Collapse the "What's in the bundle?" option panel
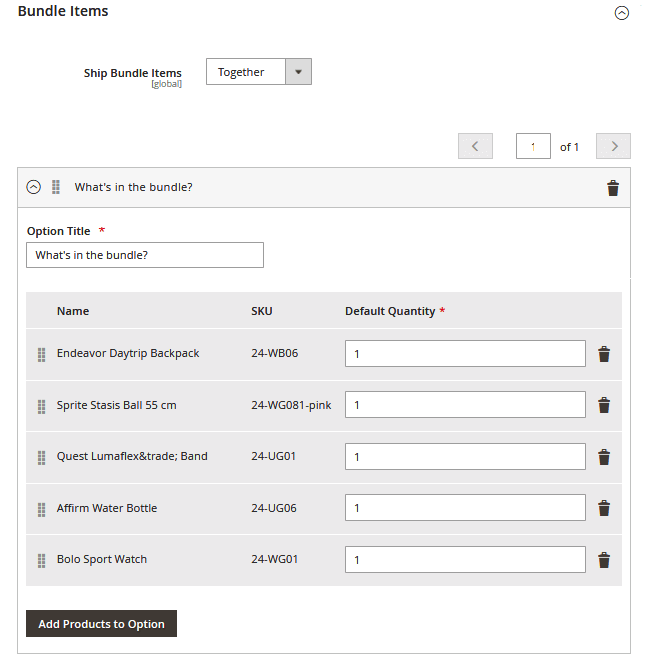The width and height of the screenshot is (651, 664). (x=34, y=187)
